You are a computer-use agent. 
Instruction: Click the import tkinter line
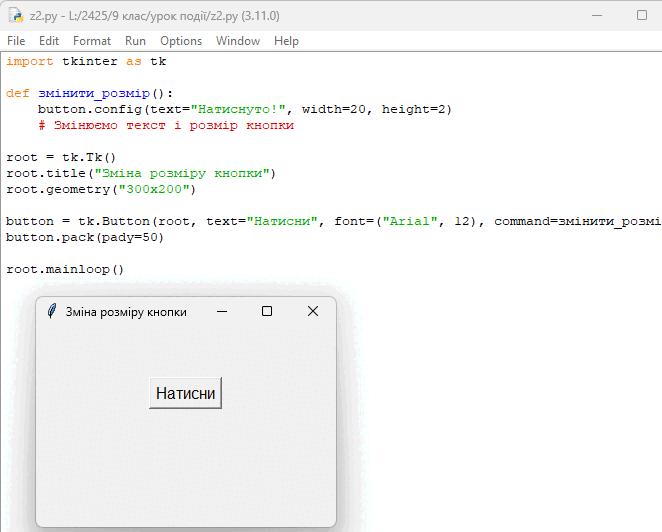(x=86, y=61)
